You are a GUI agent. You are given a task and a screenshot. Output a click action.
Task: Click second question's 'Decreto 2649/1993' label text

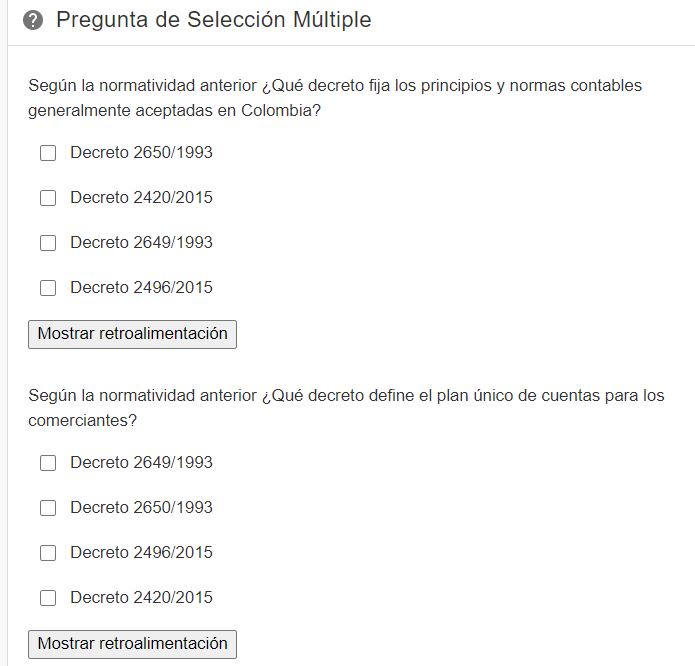pos(141,463)
